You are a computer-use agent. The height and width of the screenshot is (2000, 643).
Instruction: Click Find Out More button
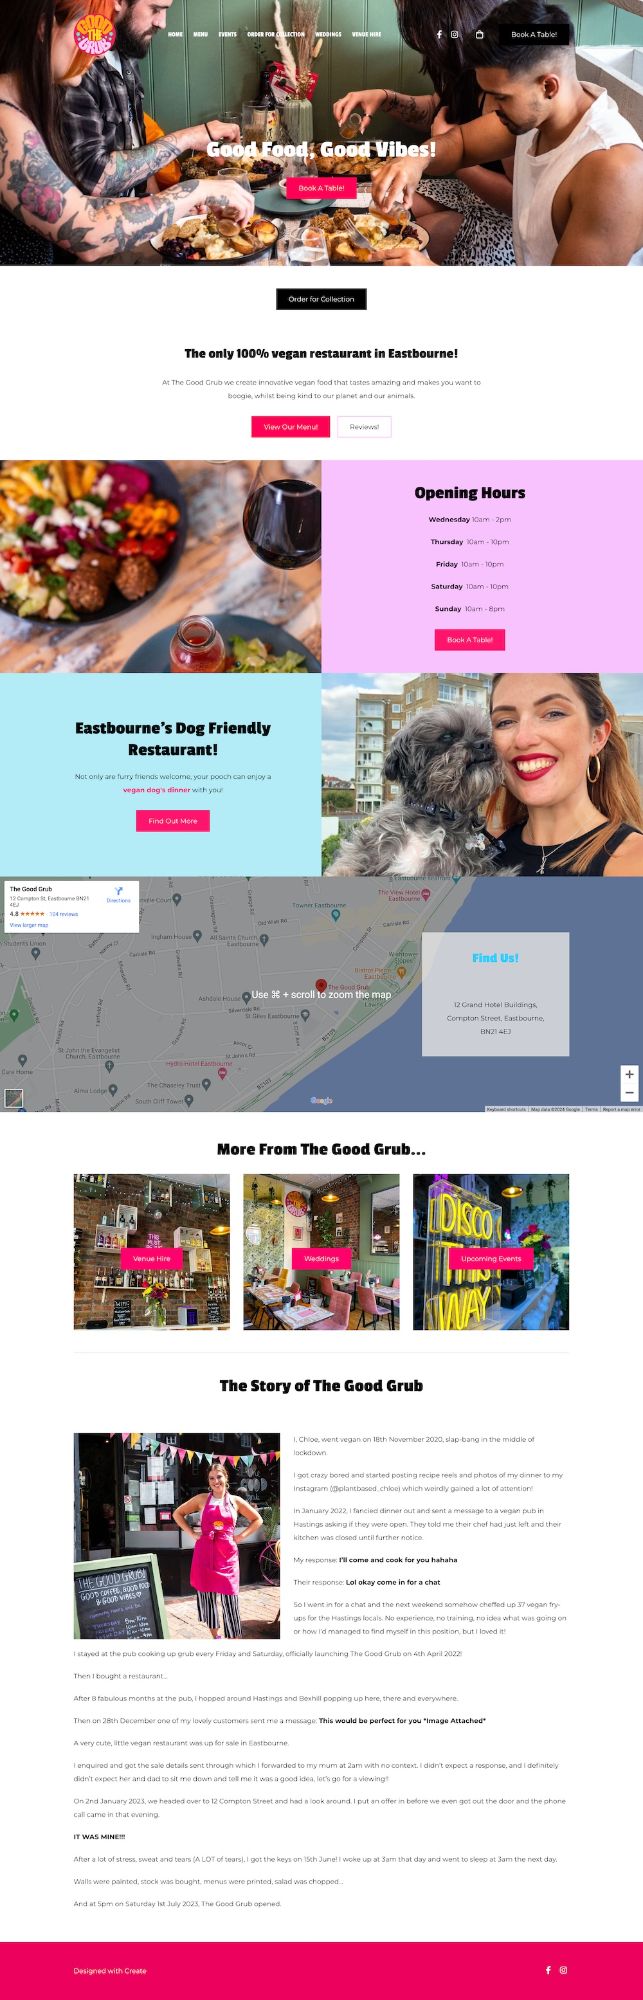pyautogui.click(x=173, y=821)
